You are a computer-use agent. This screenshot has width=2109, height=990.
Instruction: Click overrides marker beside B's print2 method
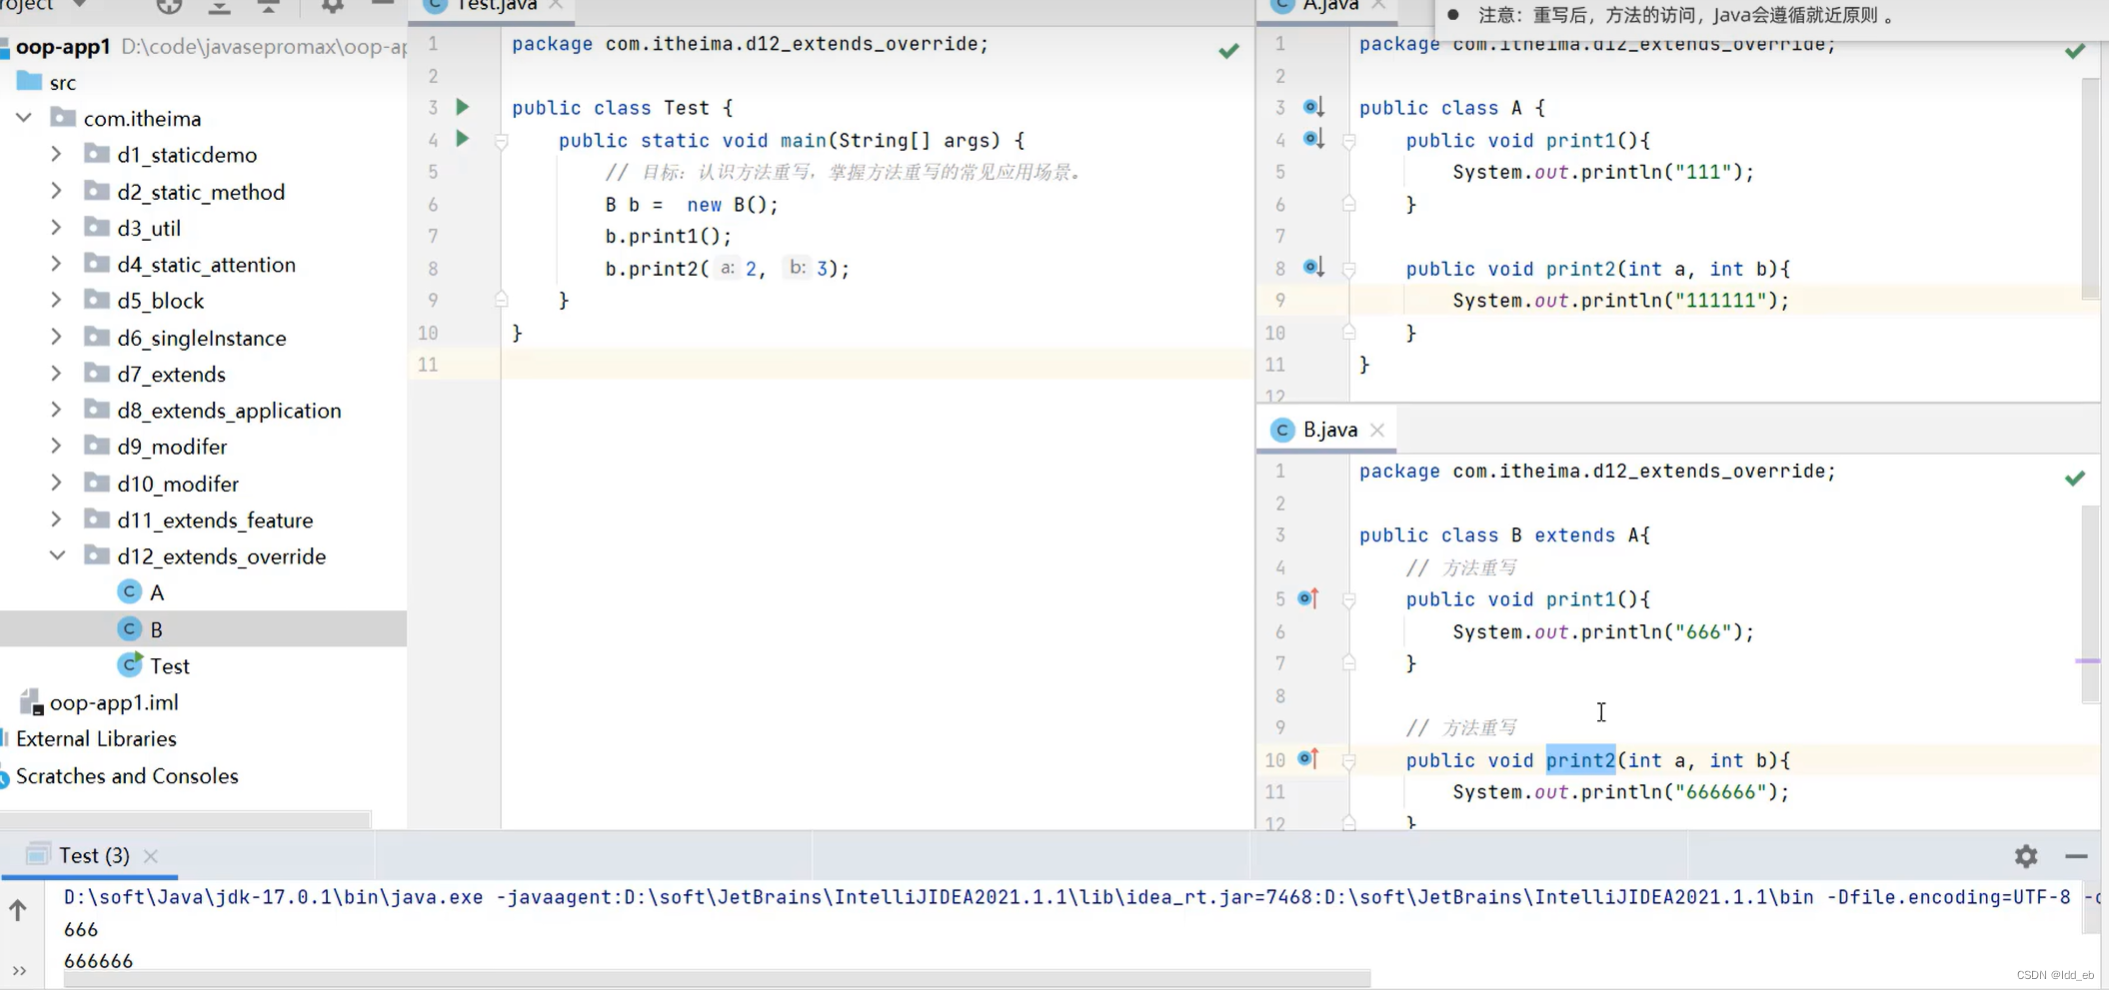(x=1308, y=759)
